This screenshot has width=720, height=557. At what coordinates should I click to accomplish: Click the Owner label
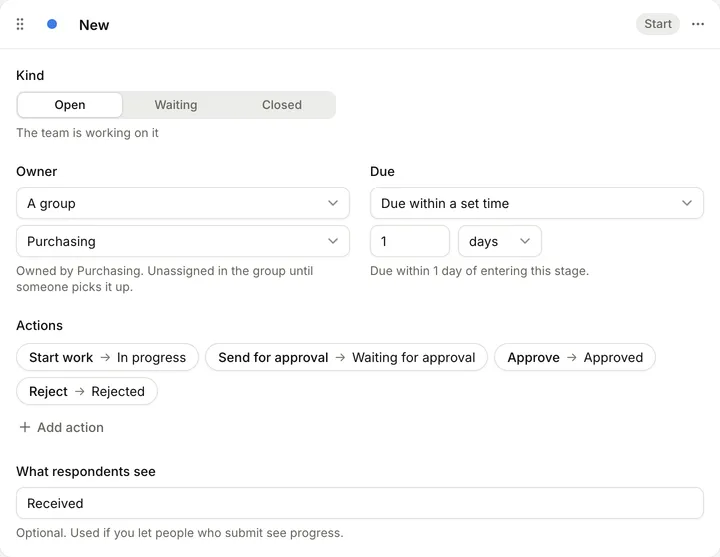[x=37, y=171]
